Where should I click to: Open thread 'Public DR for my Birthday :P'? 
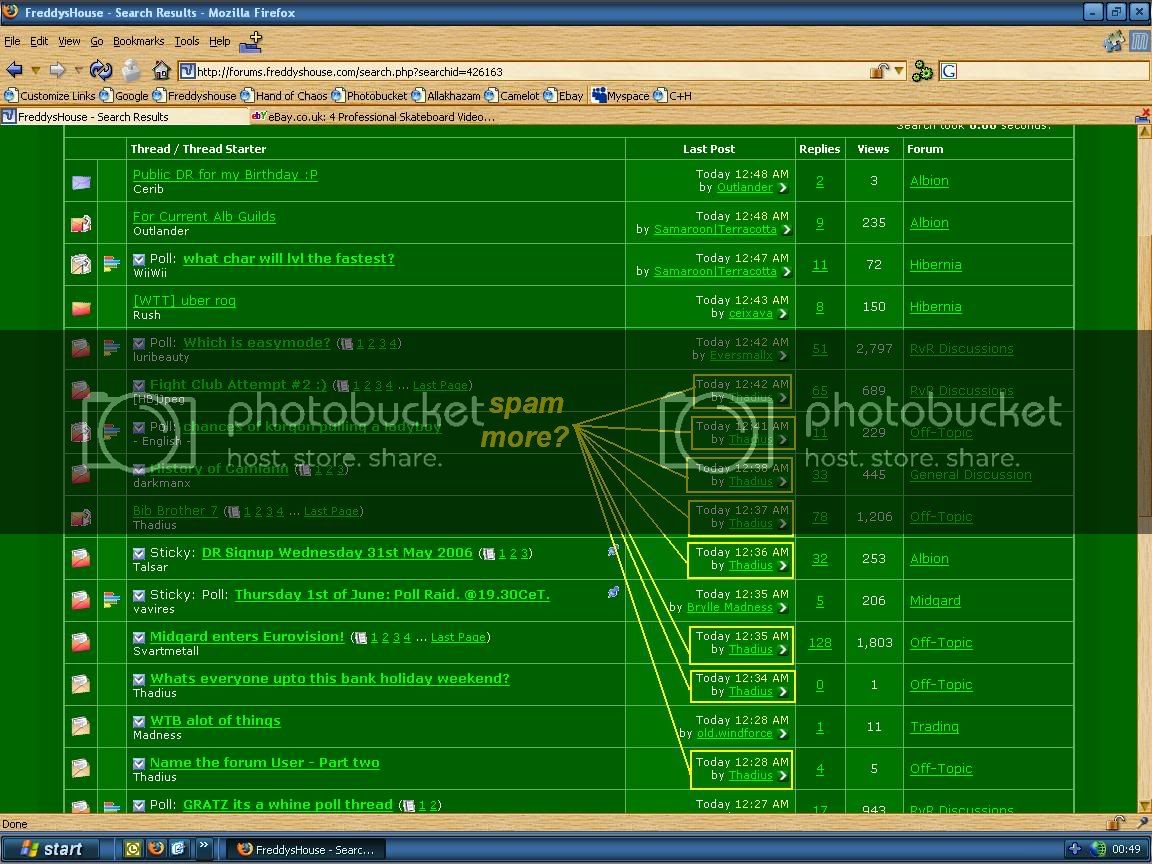tap(225, 175)
